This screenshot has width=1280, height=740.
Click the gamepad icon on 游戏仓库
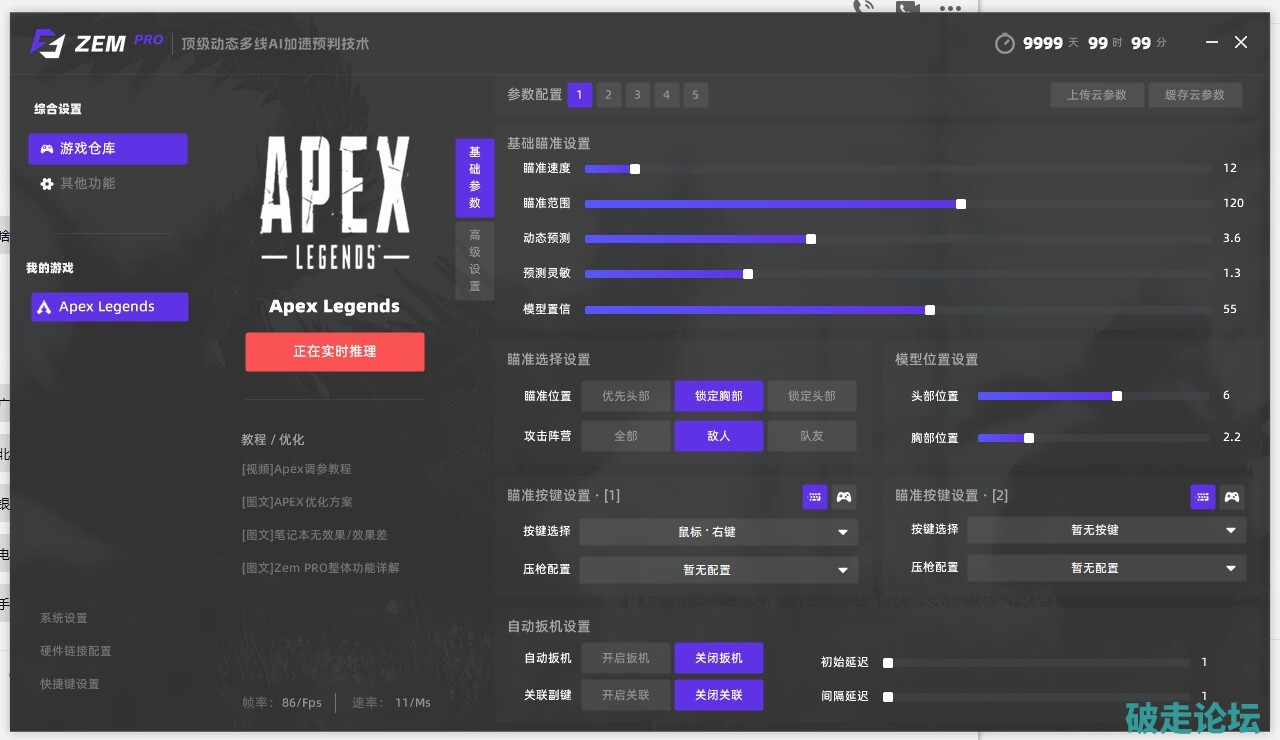point(46,149)
